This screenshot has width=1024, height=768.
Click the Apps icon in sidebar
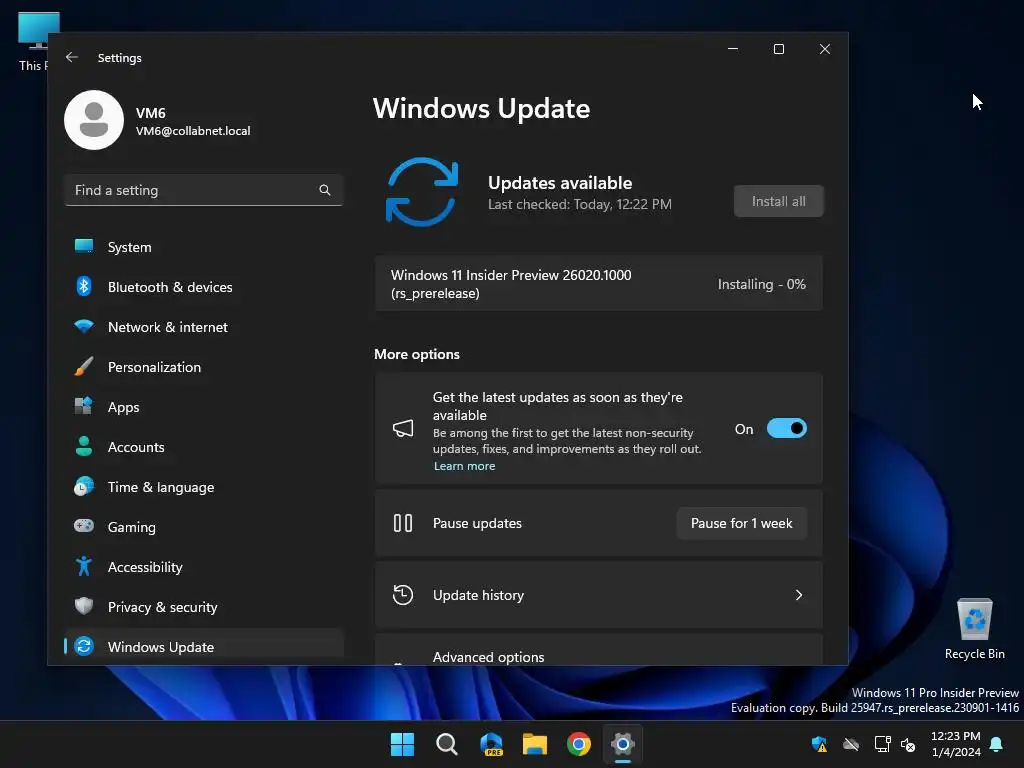pyautogui.click(x=84, y=406)
